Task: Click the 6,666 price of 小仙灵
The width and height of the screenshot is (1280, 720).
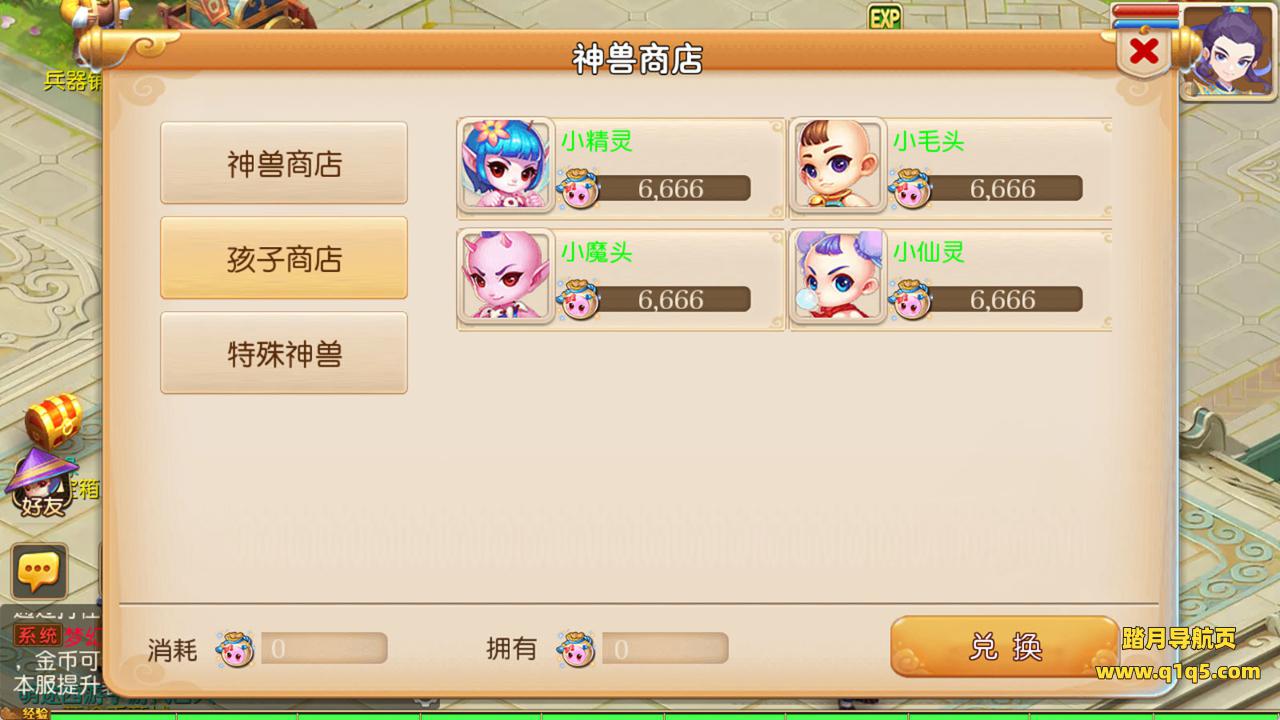Action: click(x=1003, y=300)
